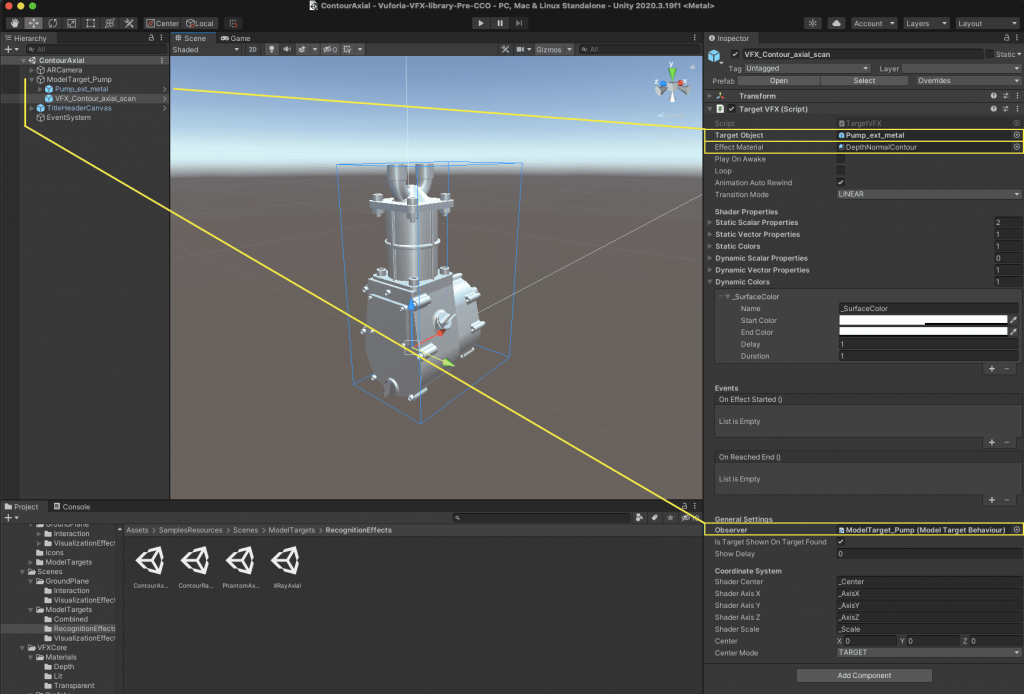Expand the Transform component
The width and height of the screenshot is (1024, 694).
point(710,96)
